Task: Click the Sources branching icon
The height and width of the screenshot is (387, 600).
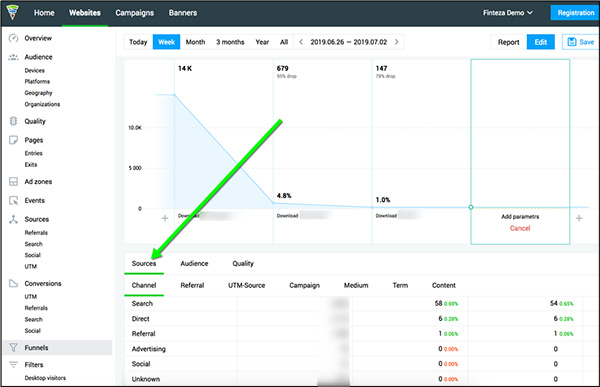Action: pyautogui.click(x=13, y=219)
